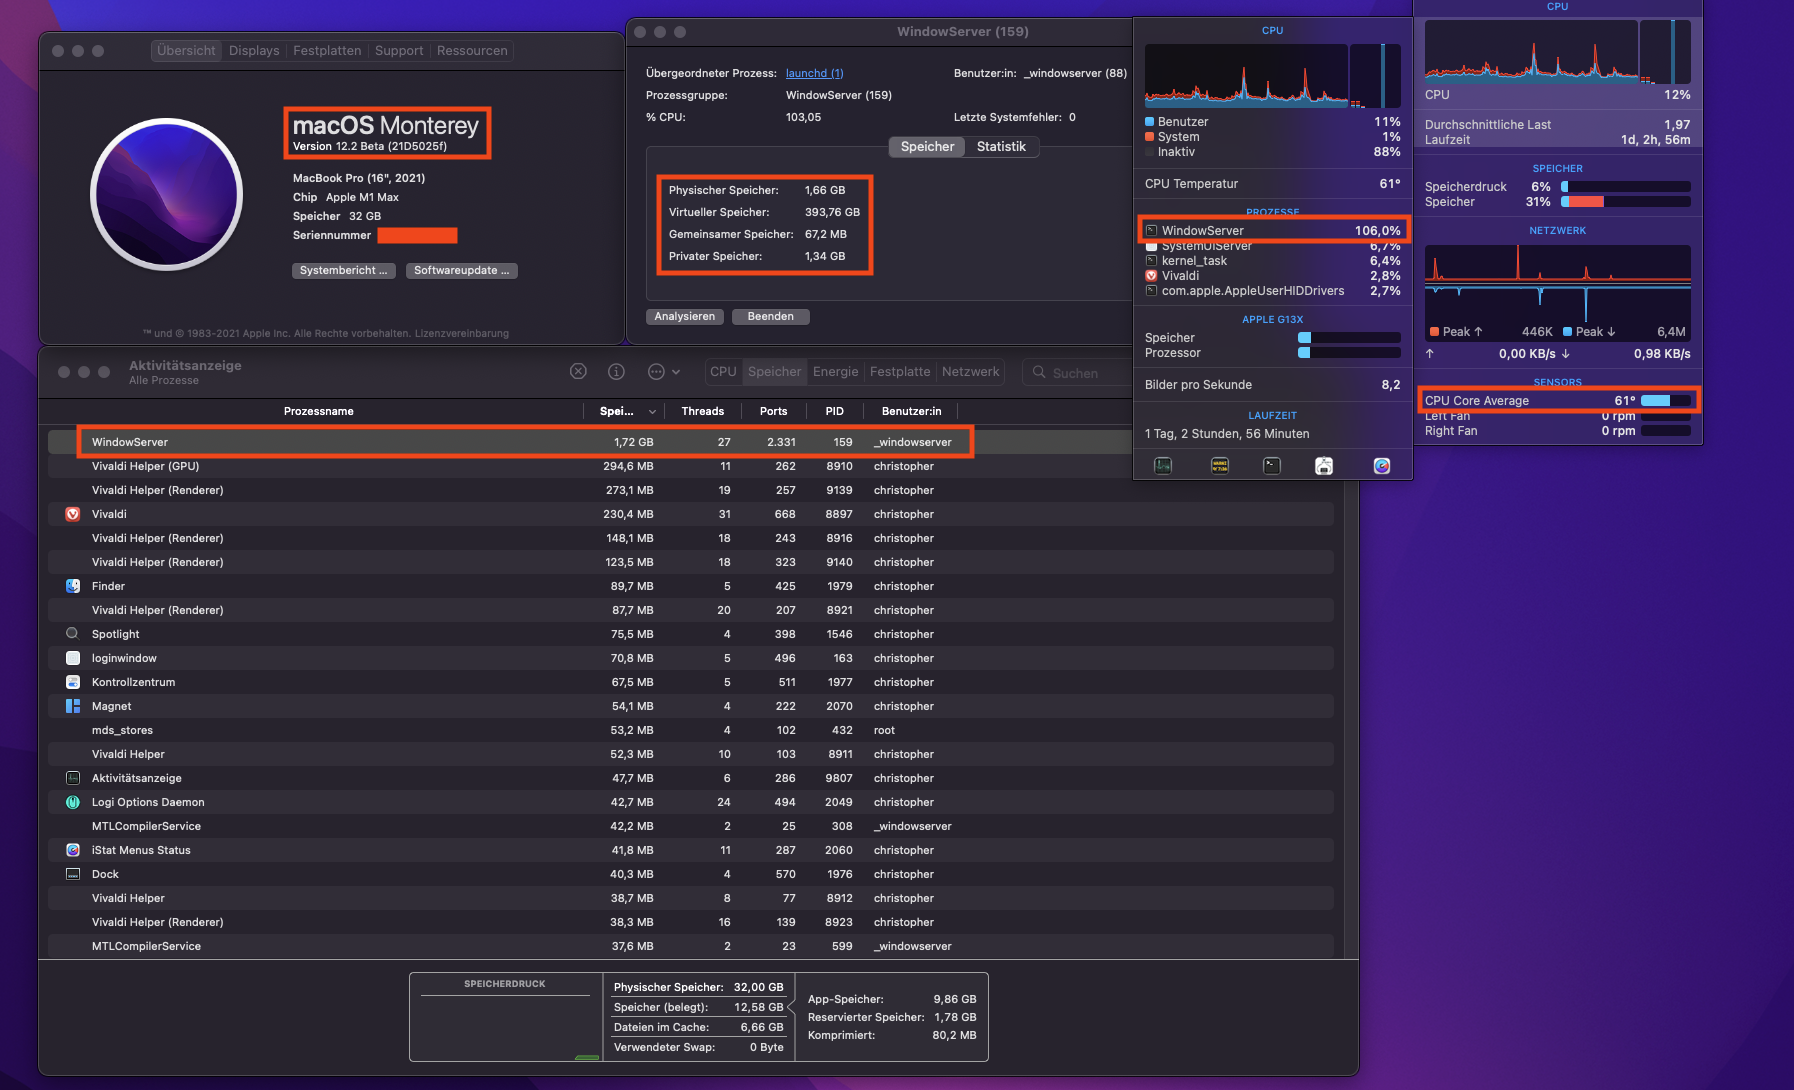Screen dimensions: 1794x1090
Task: Click the Speicherdruck bar in the iStat panel
Action: tap(1626, 187)
